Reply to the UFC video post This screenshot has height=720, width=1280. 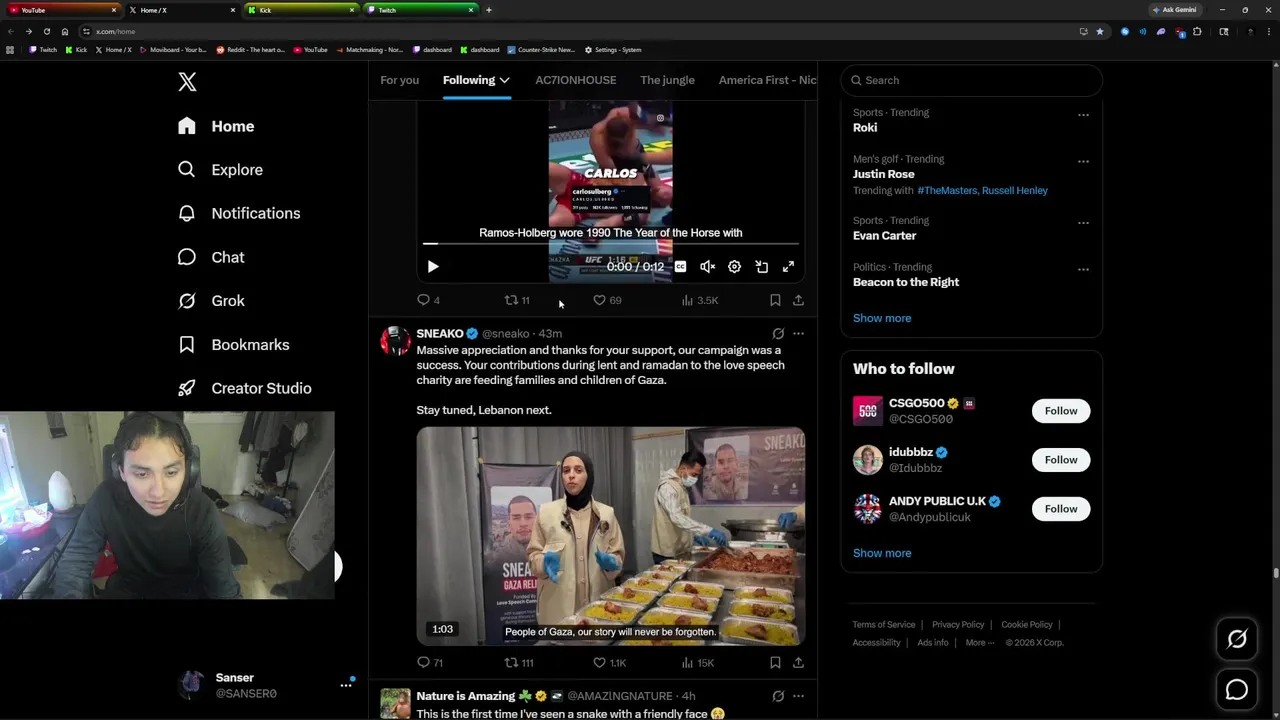(428, 300)
